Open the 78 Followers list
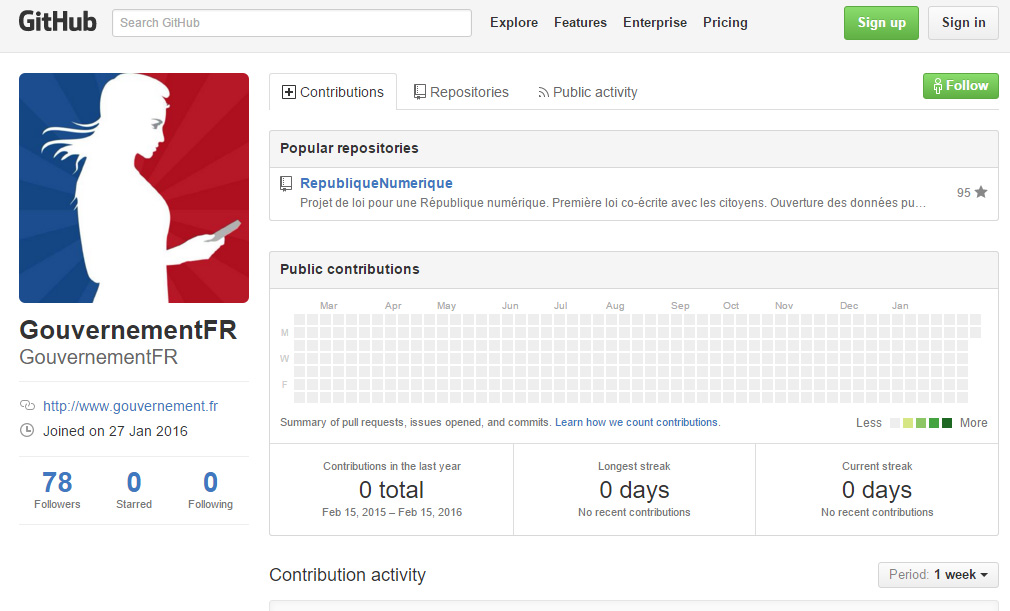Screen dimensions: 1010x611 pyautogui.click(x=57, y=489)
